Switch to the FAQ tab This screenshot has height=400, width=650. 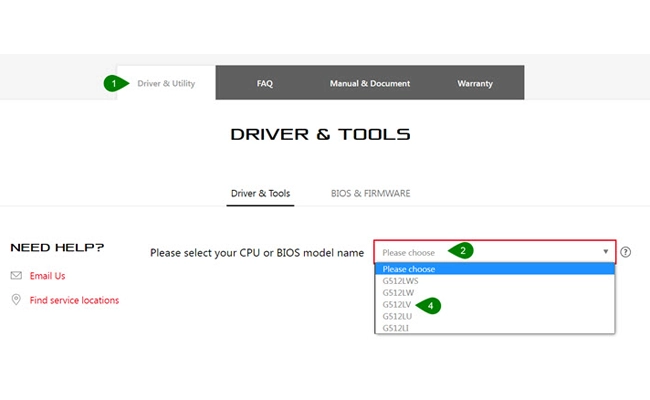265,84
